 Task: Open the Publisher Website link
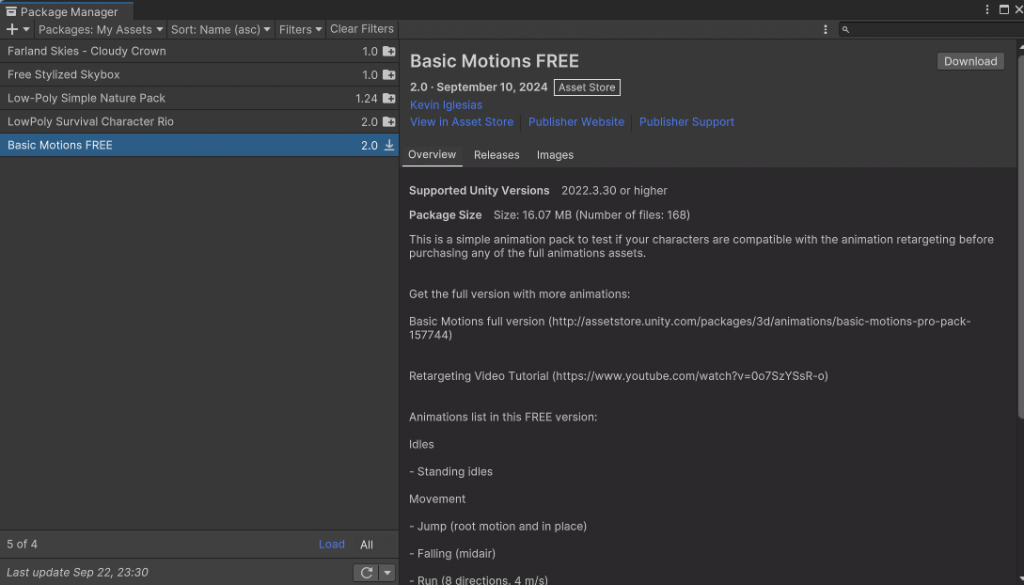576,122
